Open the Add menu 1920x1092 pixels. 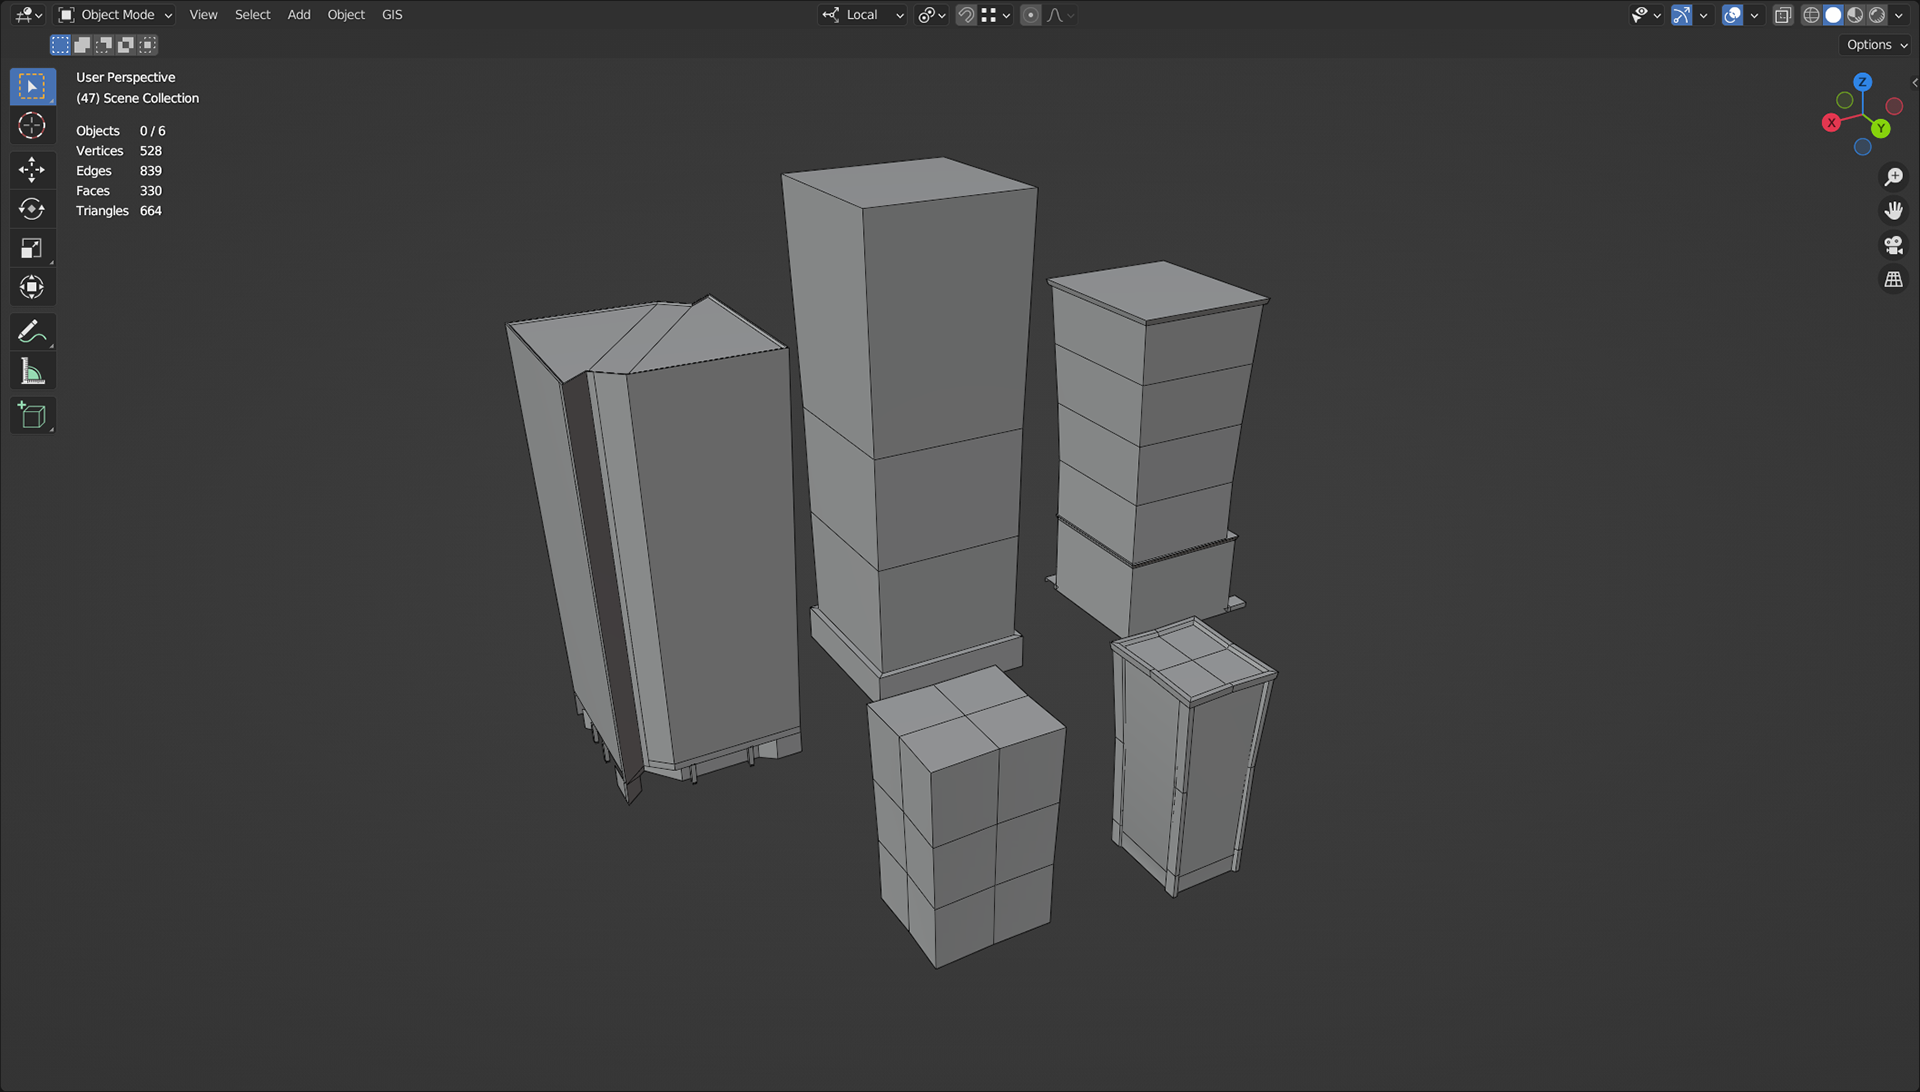[299, 15]
